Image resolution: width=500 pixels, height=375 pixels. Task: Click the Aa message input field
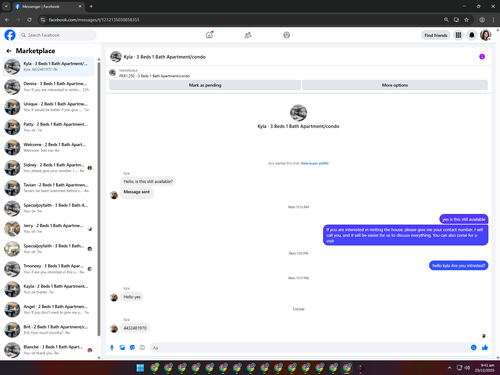click(x=309, y=348)
